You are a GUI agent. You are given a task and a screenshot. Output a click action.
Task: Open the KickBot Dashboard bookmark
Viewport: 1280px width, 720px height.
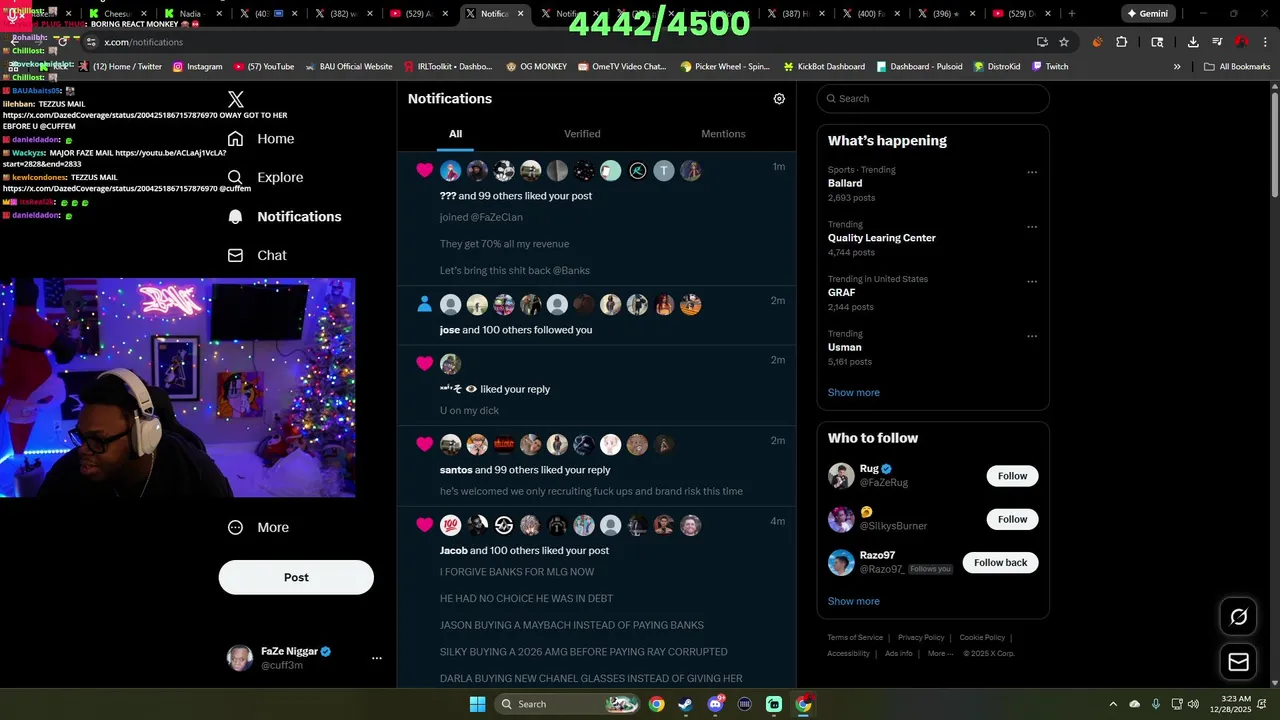[x=824, y=66]
